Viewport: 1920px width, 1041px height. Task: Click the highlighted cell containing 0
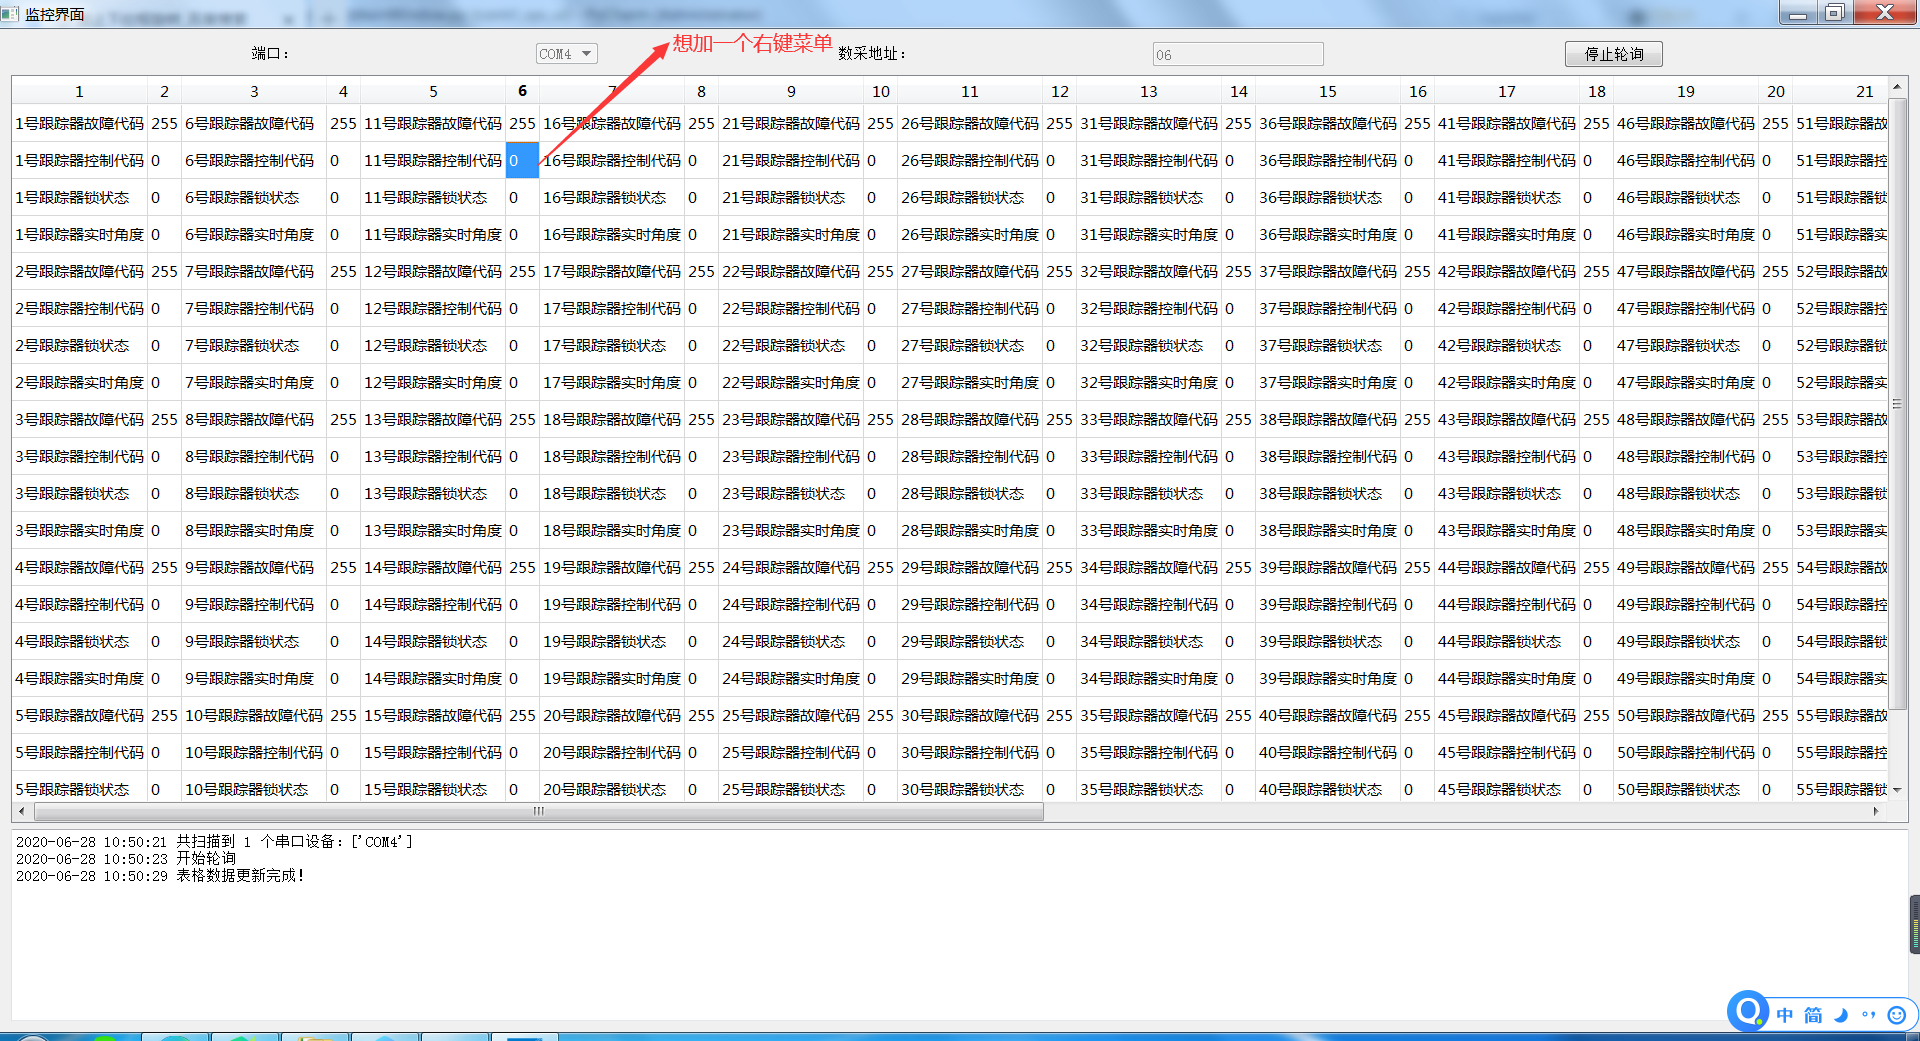pyautogui.click(x=521, y=160)
